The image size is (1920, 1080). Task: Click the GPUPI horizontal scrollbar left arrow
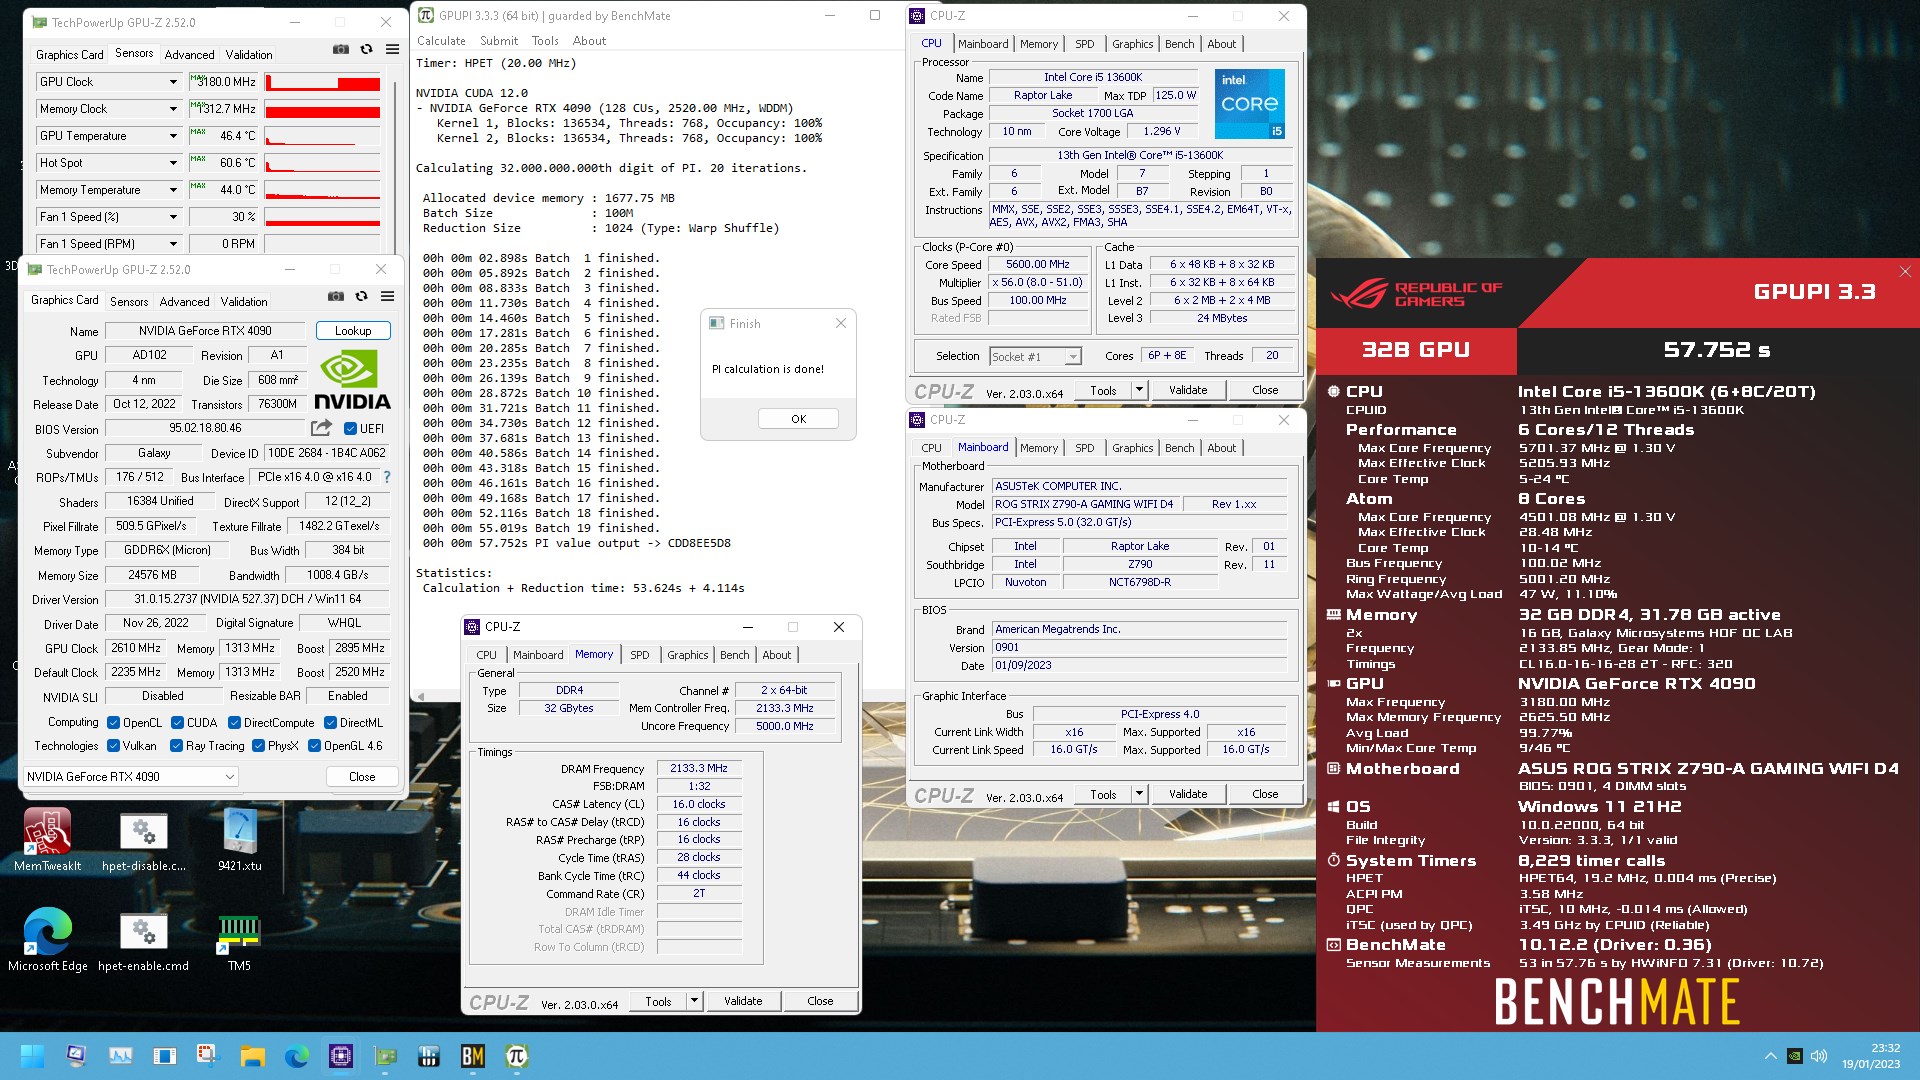click(x=421, y=696)
